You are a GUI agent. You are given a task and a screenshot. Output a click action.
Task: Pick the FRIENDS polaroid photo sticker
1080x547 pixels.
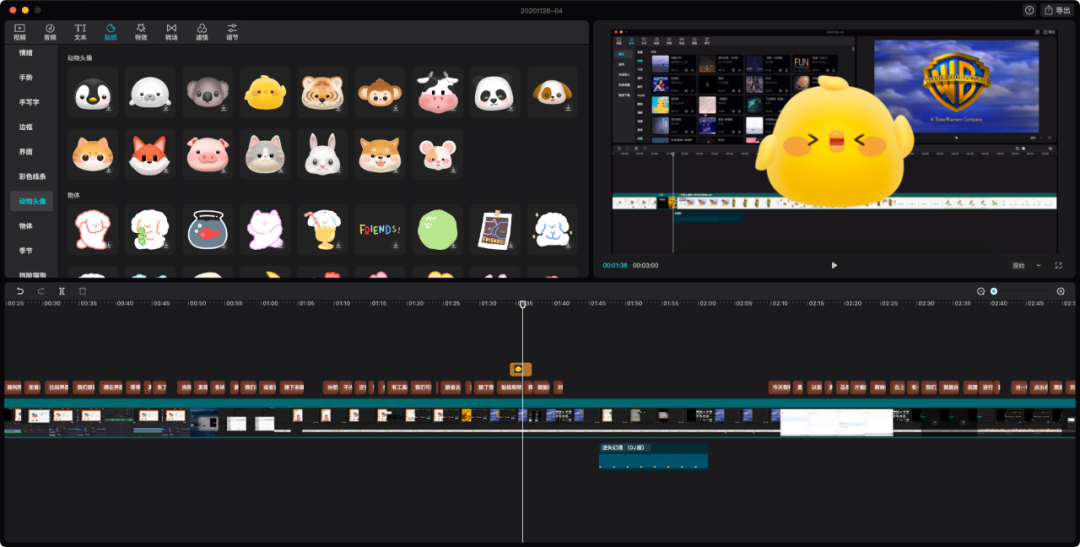pyautogui.click(x=495, y=229)
